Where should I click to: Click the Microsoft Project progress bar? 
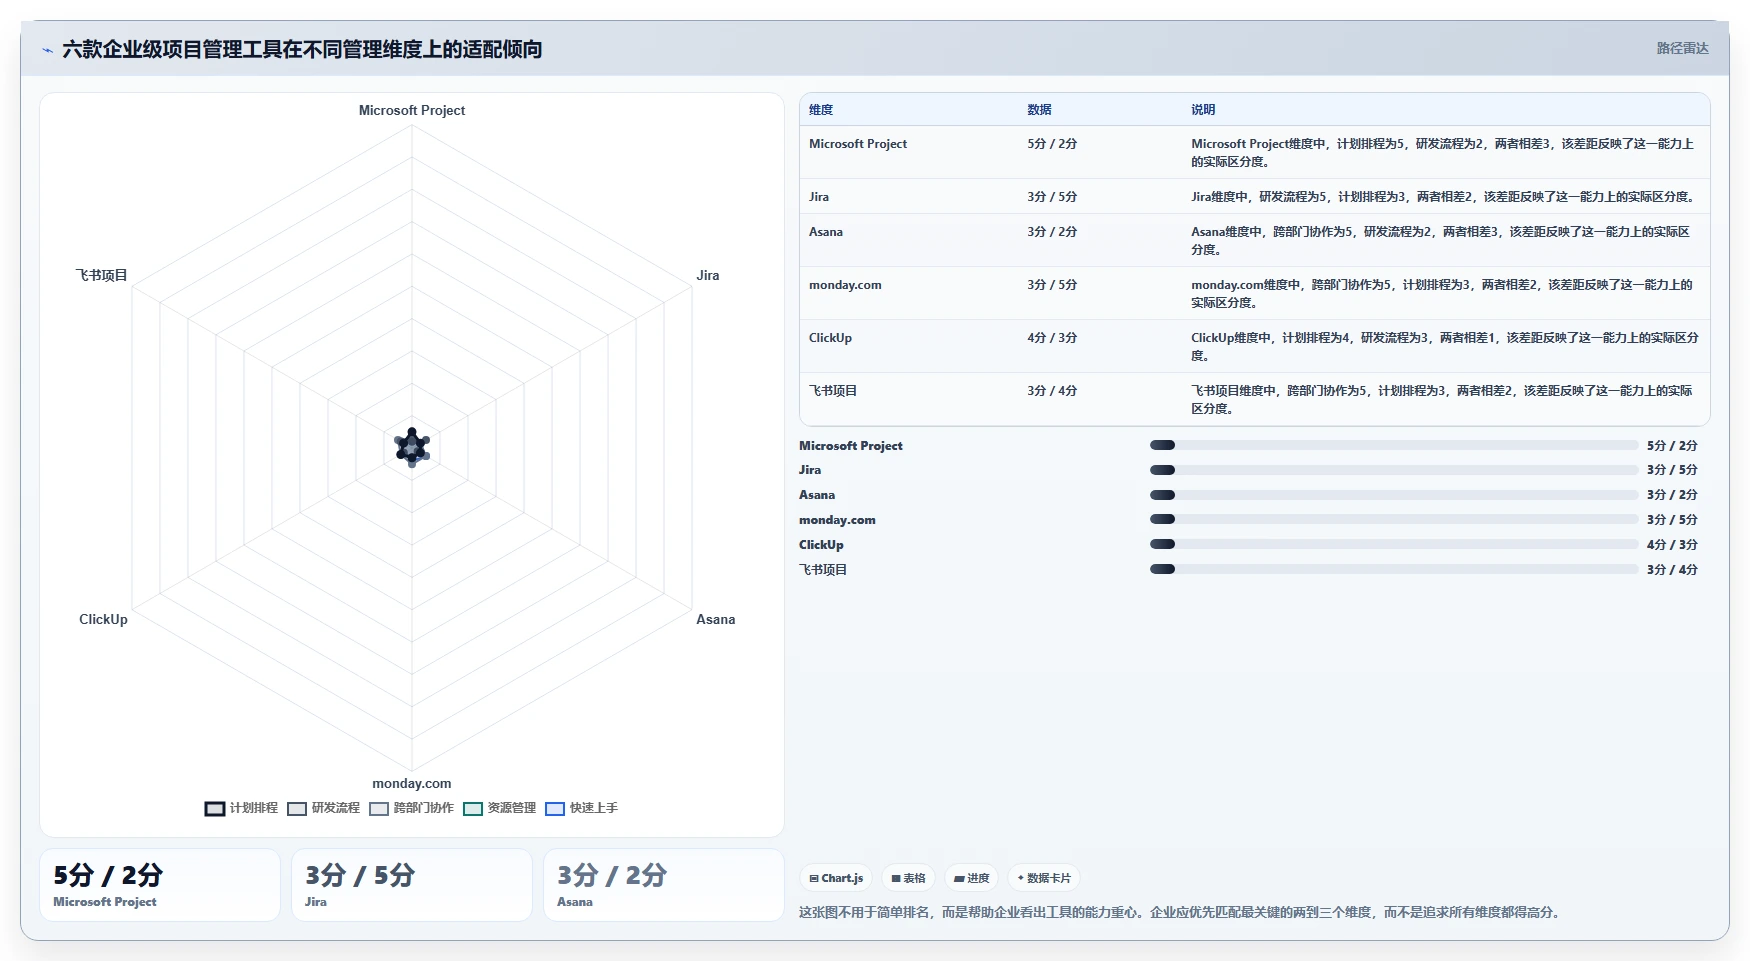click(x=1394, y=445)
